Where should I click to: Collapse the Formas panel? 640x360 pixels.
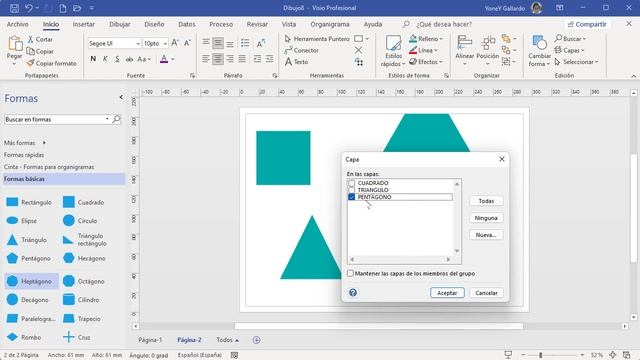pos(121,97)
